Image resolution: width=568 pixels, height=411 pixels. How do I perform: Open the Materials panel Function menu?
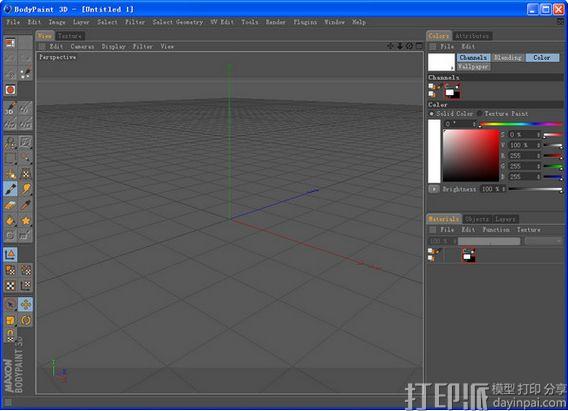click(x=496, y=230)
